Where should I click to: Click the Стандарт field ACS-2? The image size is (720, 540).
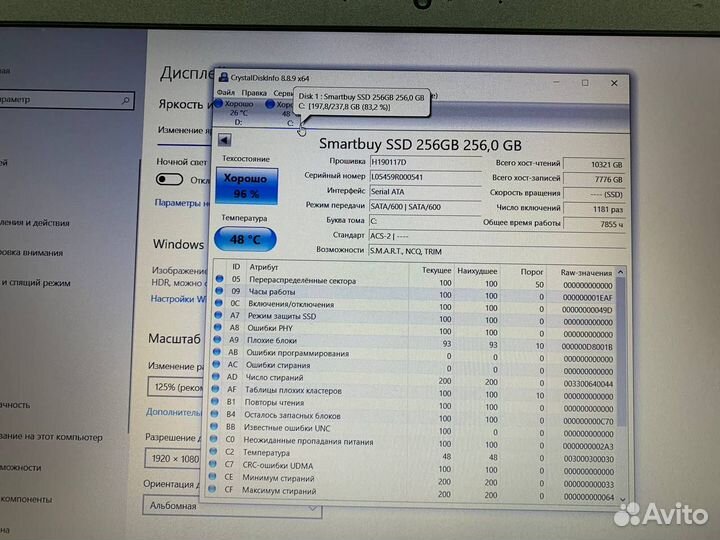point(497,236)
